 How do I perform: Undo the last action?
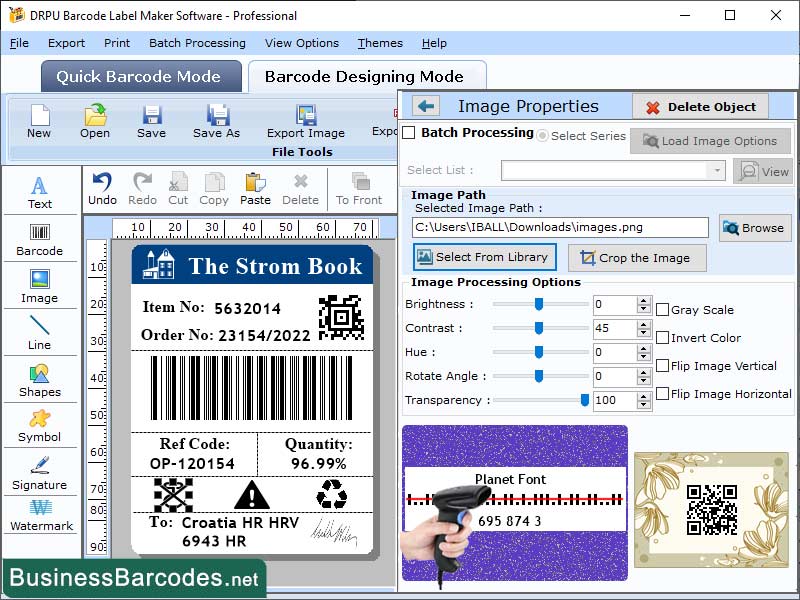tap(108, 187)
